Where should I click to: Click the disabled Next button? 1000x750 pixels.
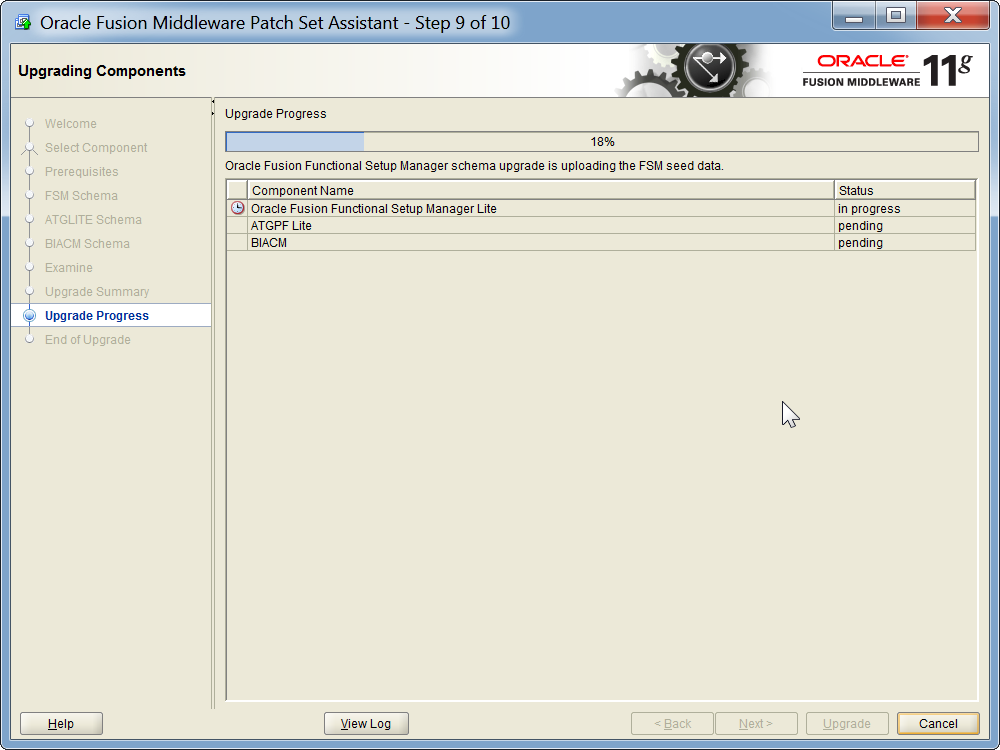pos(756,723)
